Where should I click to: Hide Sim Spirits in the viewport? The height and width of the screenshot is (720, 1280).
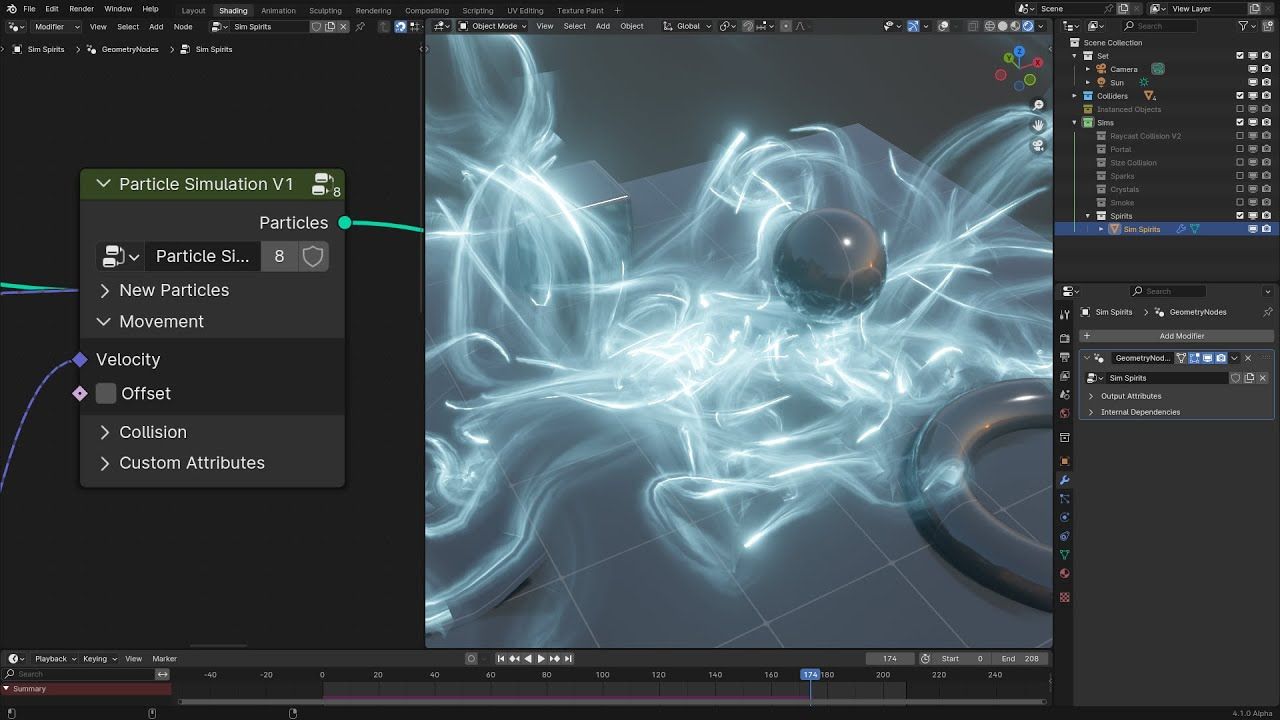(x=1252, y=228)
